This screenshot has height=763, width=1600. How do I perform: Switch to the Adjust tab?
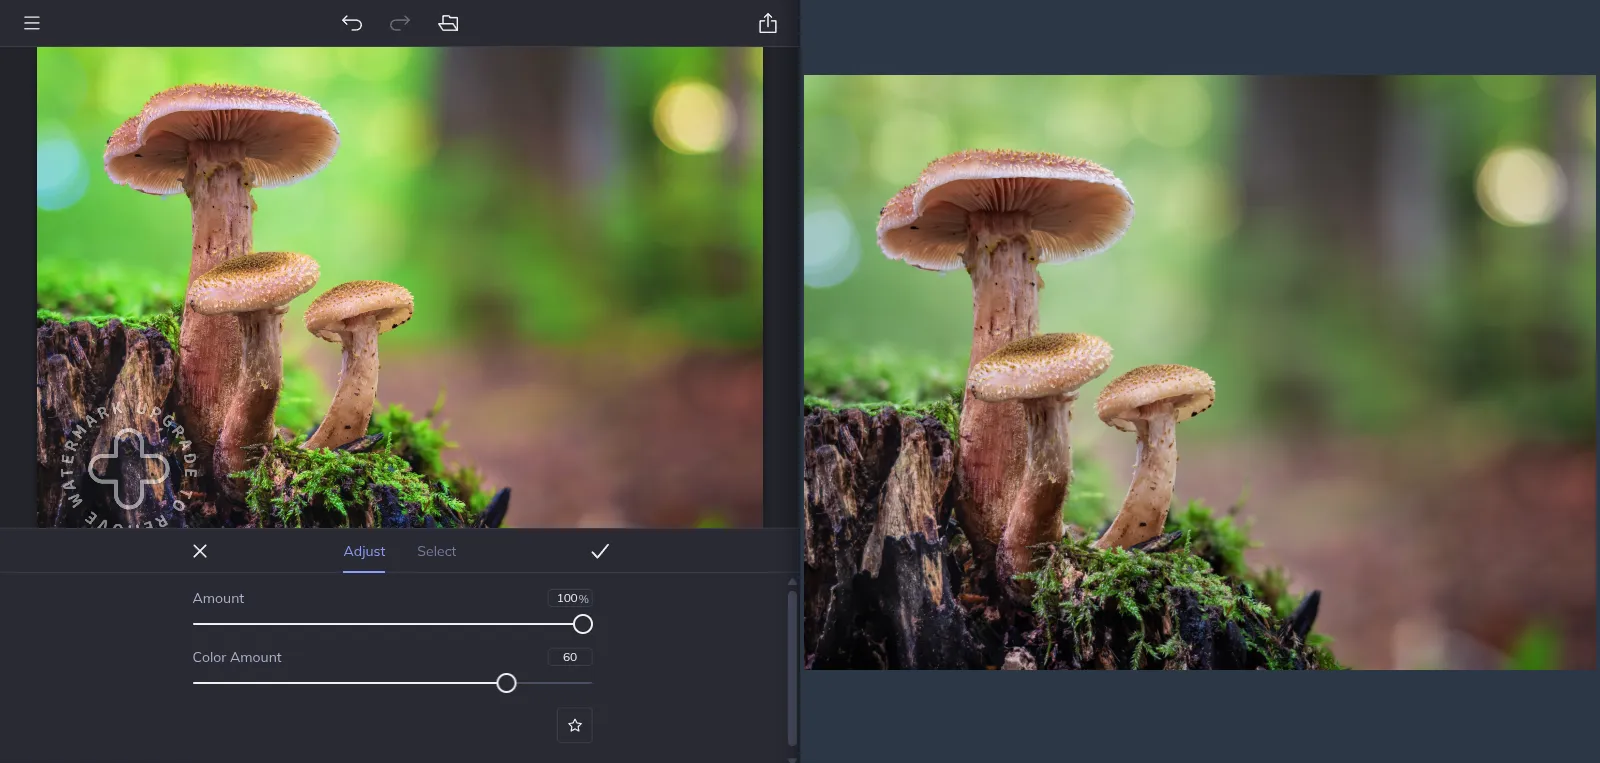pos(364,551)
